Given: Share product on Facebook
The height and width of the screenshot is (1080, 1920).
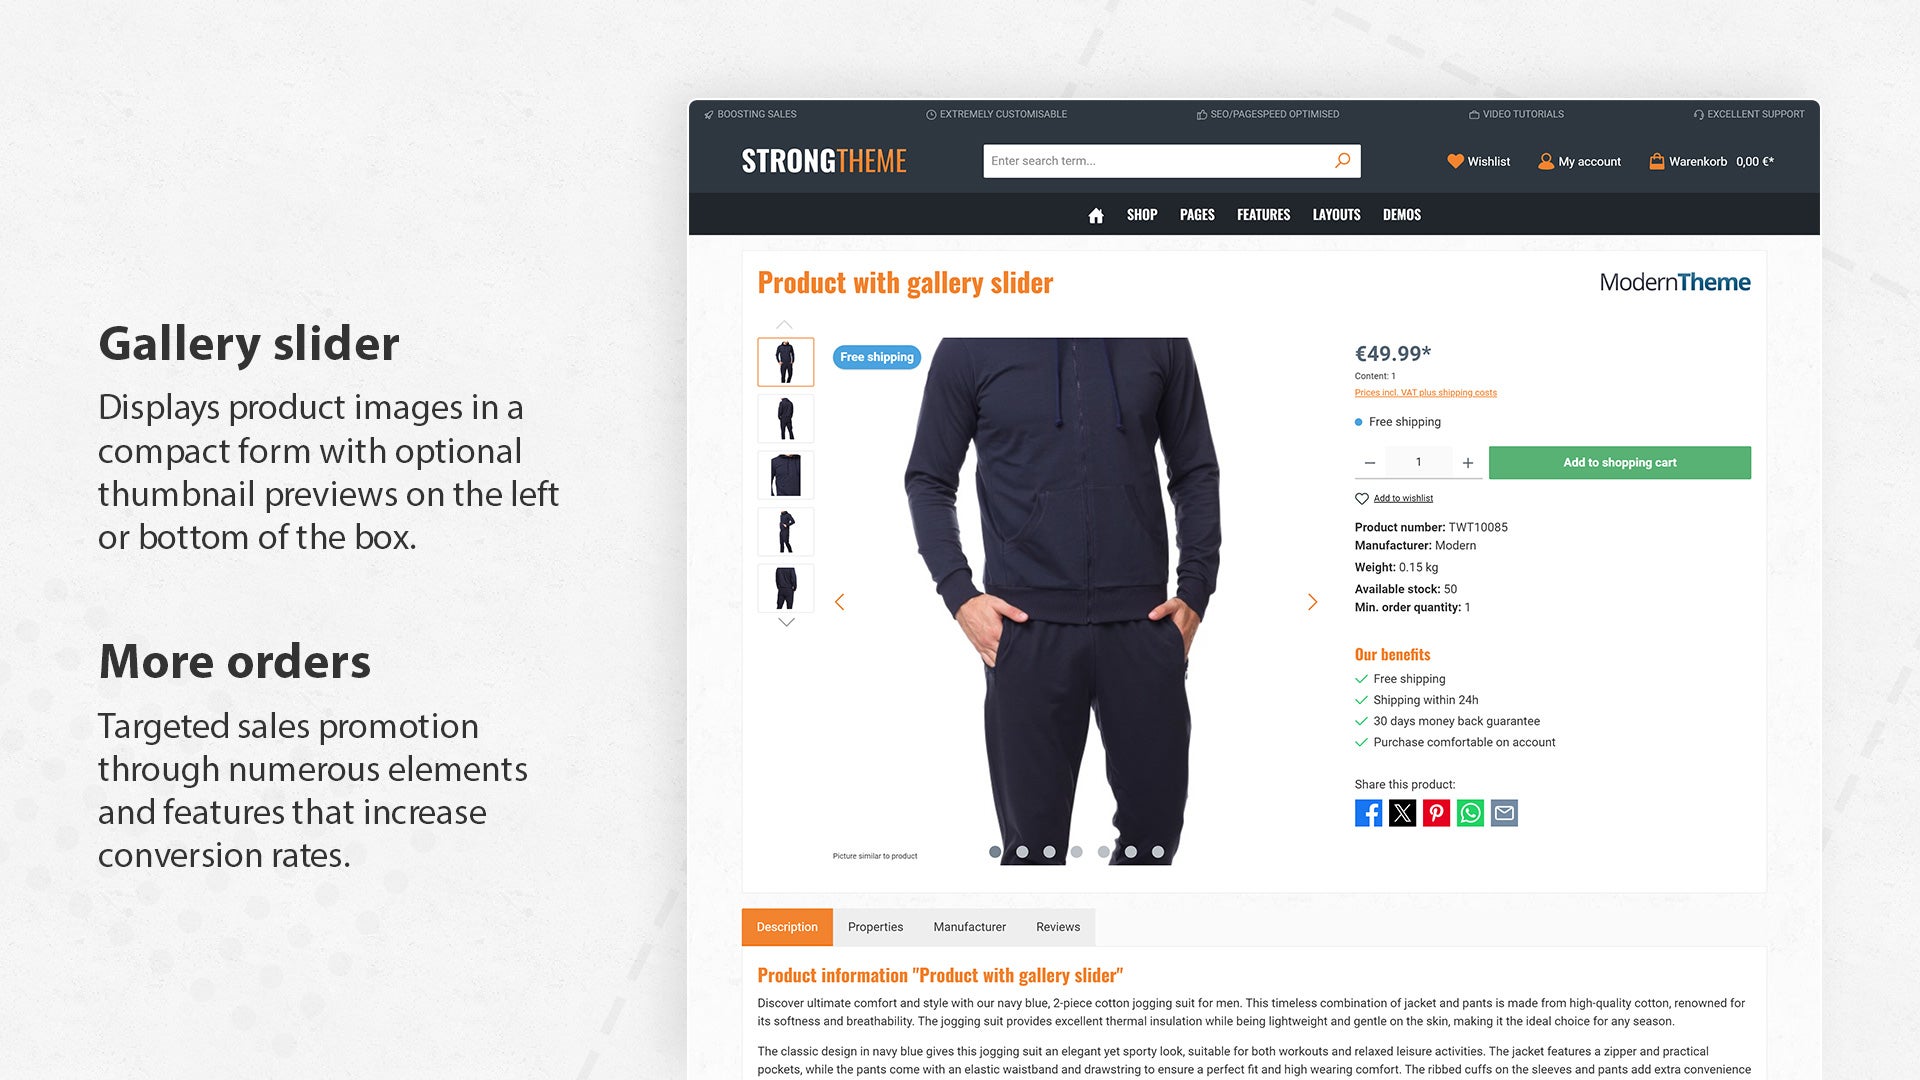Looking at the screenshot, I should point(1368,813).
